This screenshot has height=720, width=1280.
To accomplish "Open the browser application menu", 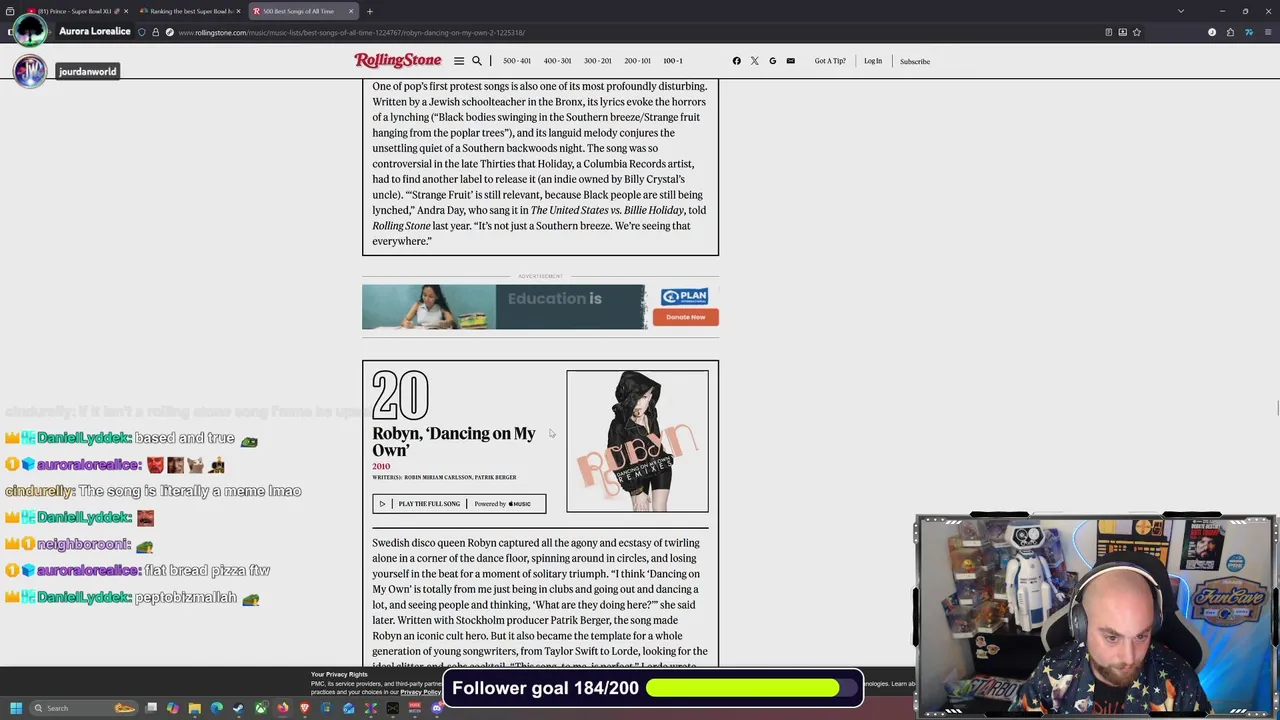I will pos(1268,32).
